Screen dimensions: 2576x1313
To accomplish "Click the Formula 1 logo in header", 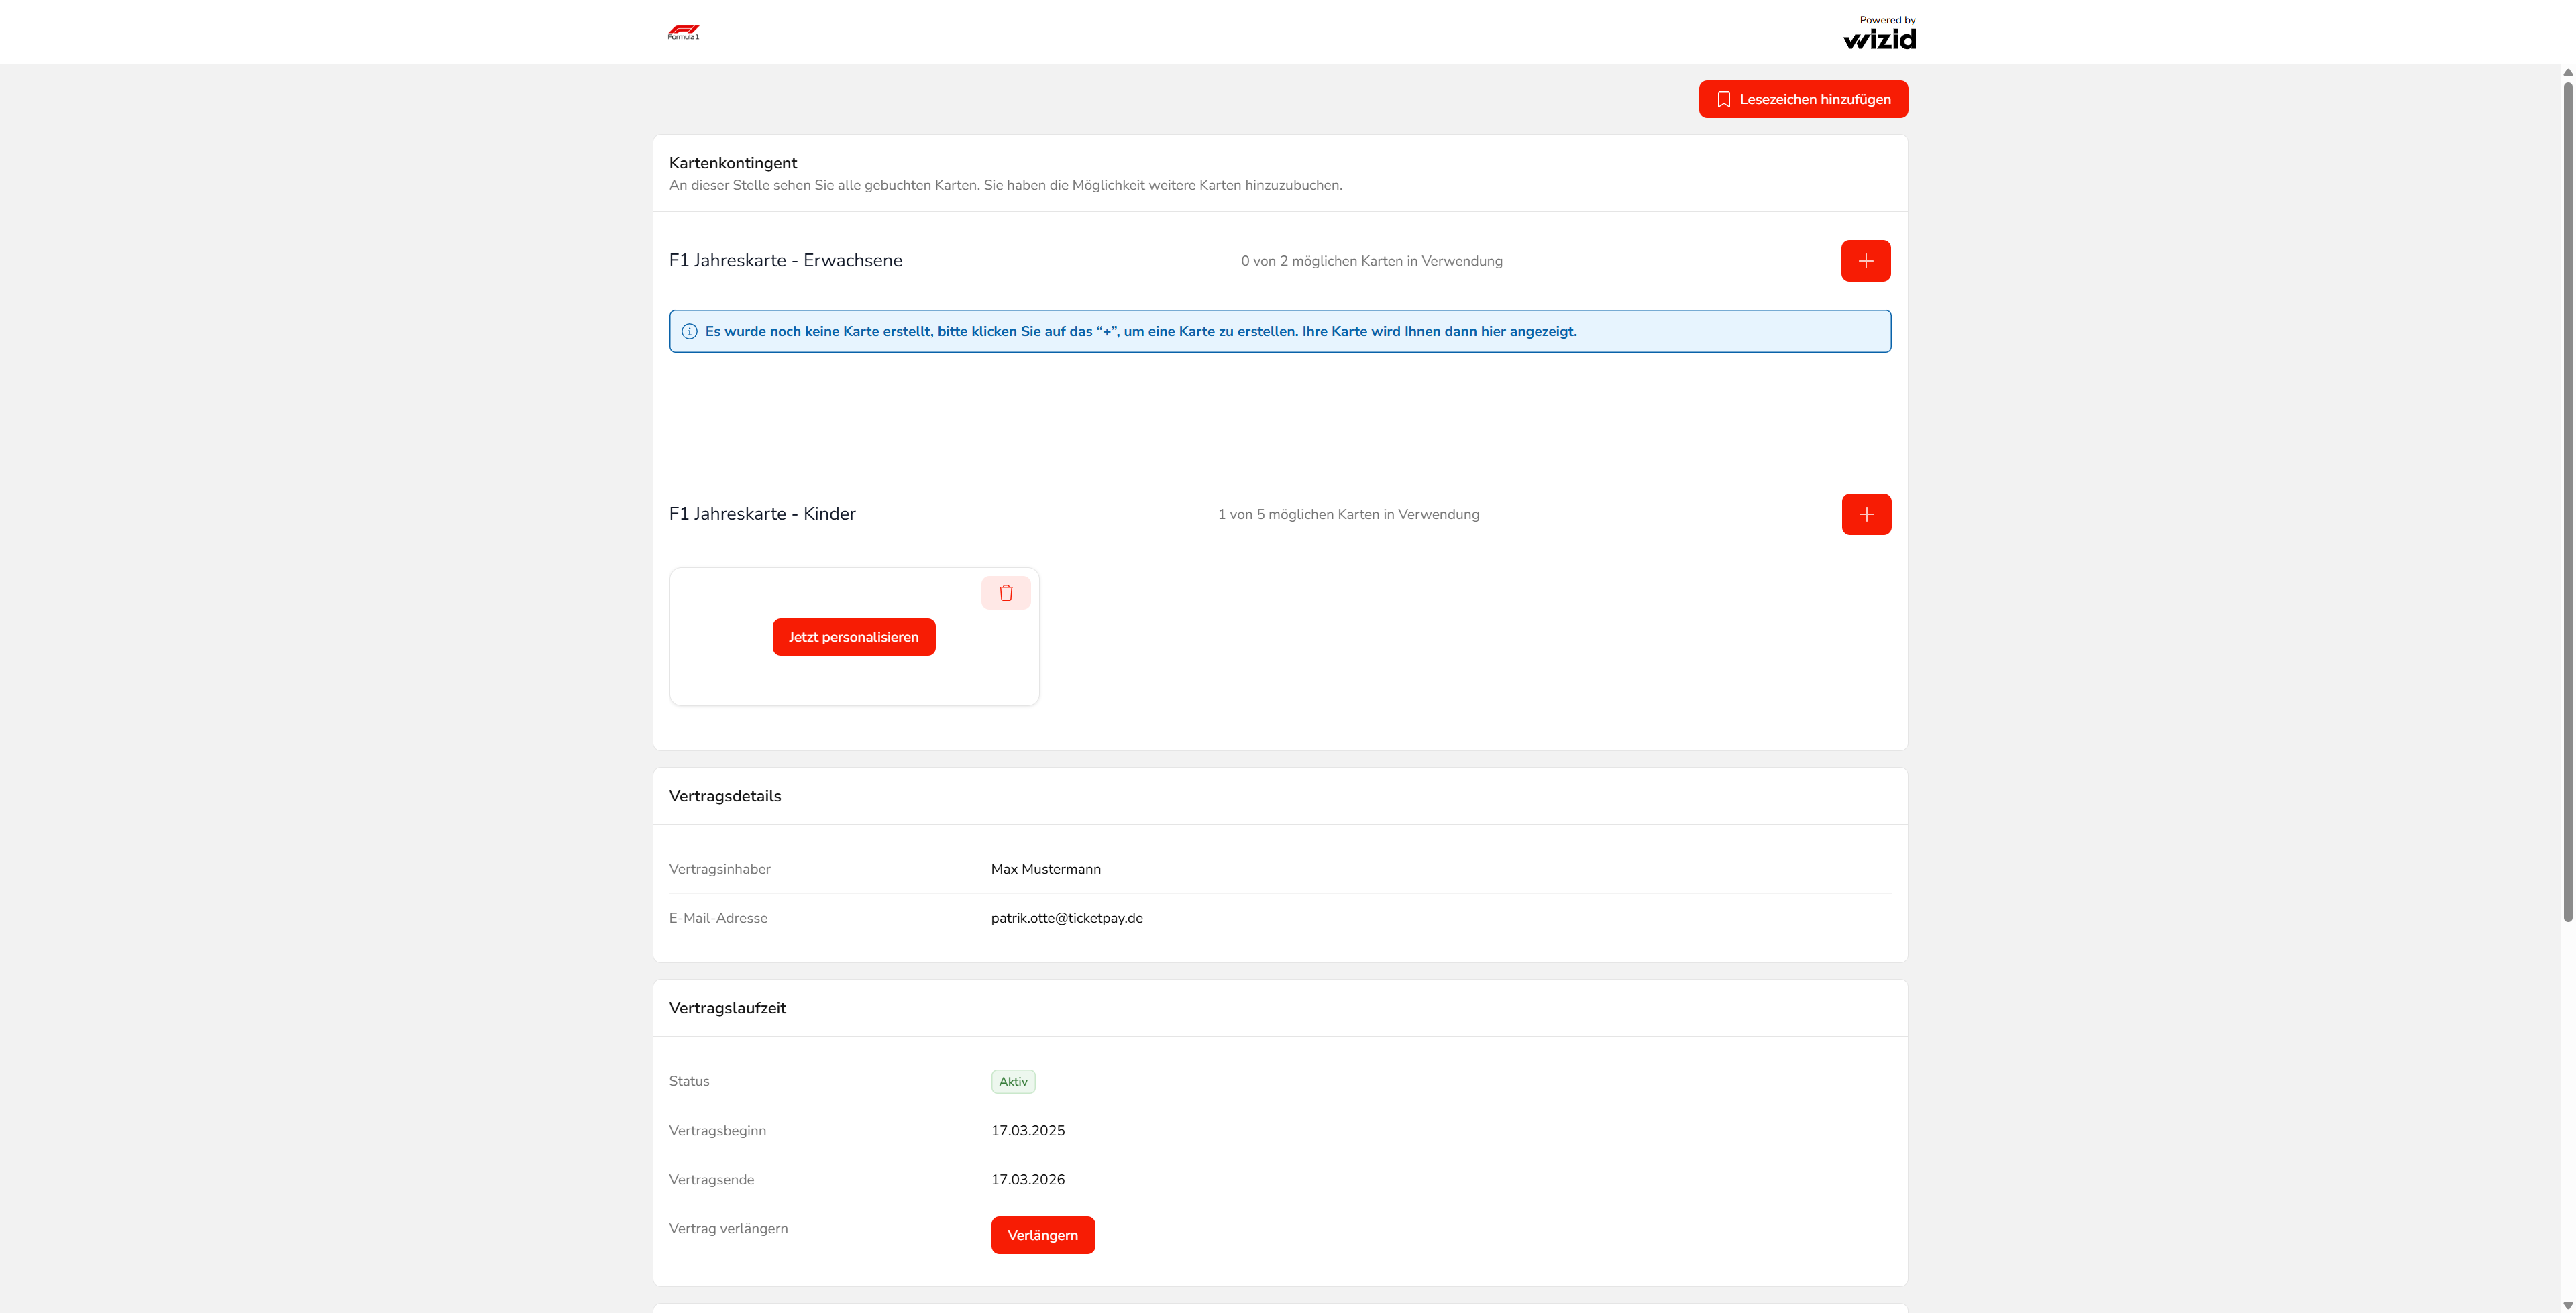I will tap(683, 32).
